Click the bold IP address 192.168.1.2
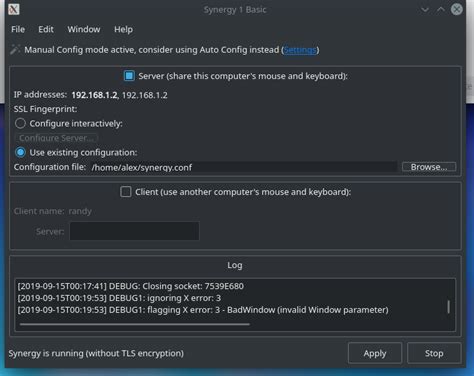 pos(94,95)
